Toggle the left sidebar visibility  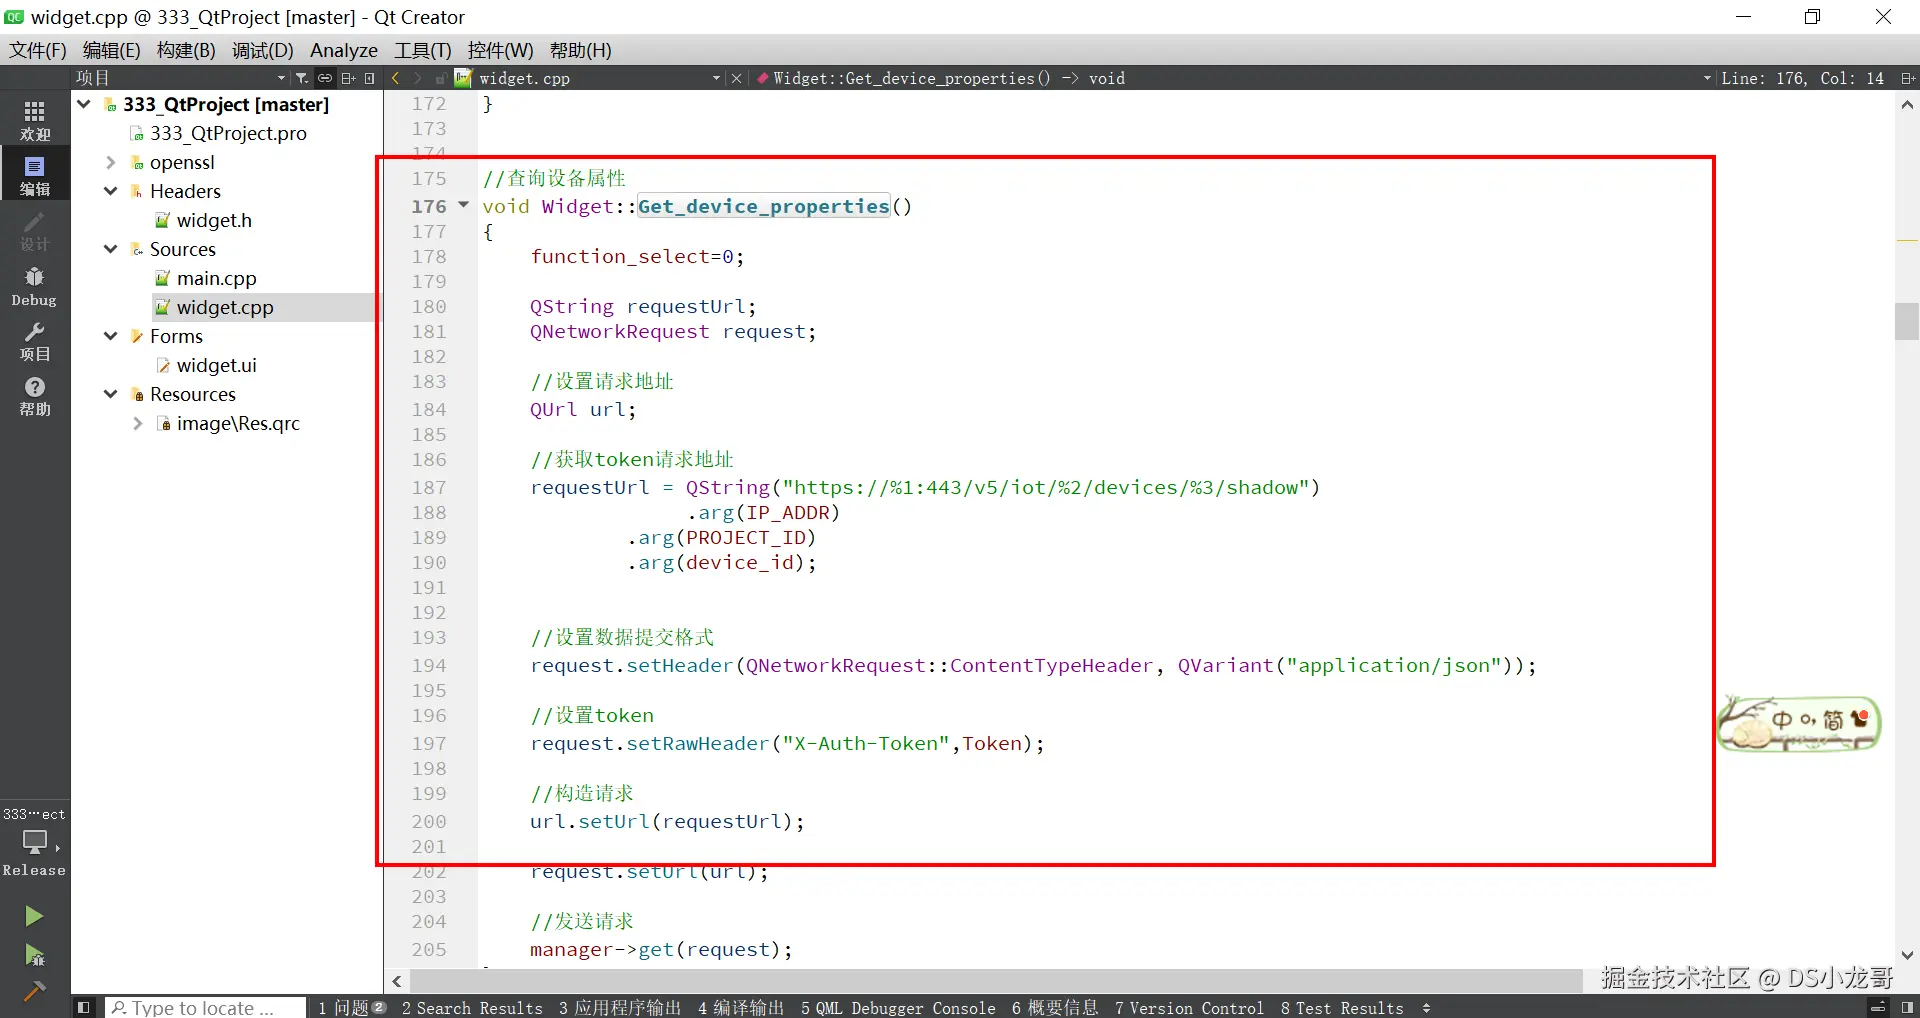tap(84, 1007)
